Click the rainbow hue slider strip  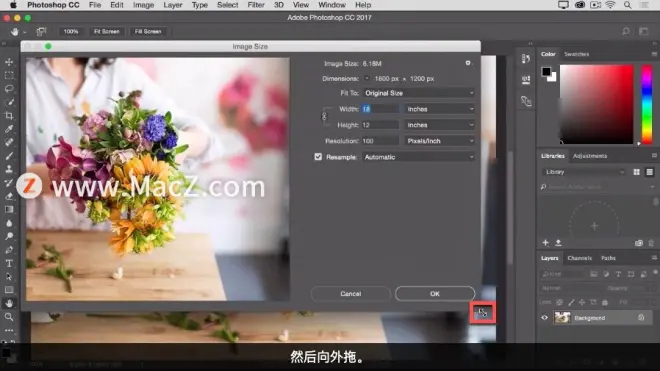(647, 104)
